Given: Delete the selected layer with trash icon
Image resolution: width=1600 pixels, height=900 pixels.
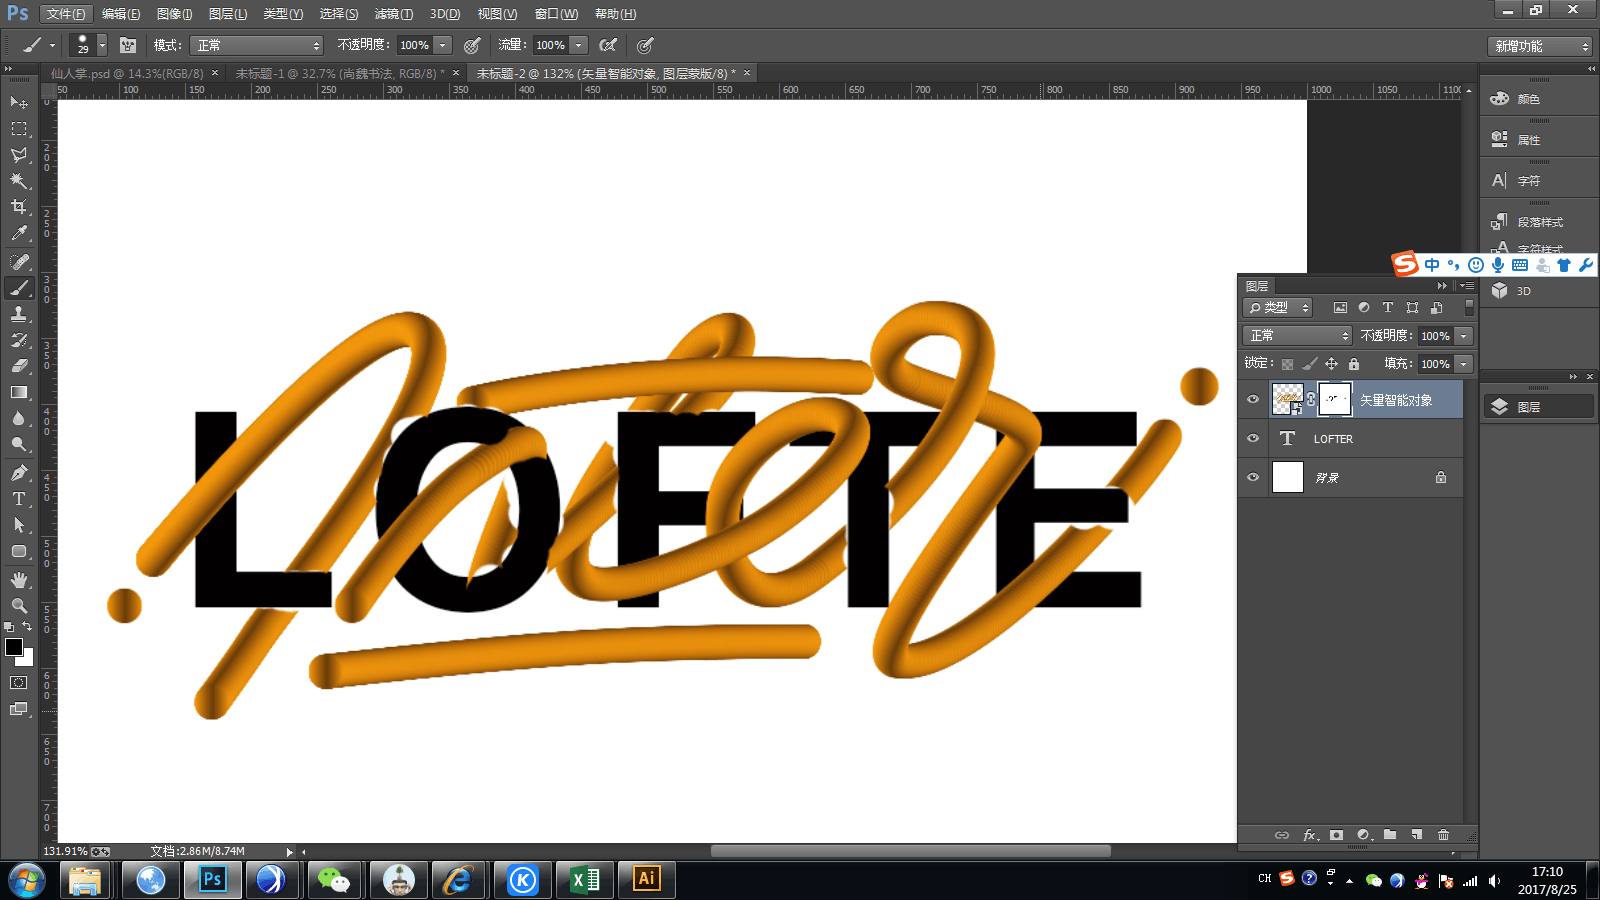Looking at the screenshot, I should [x=1443, y=835].
